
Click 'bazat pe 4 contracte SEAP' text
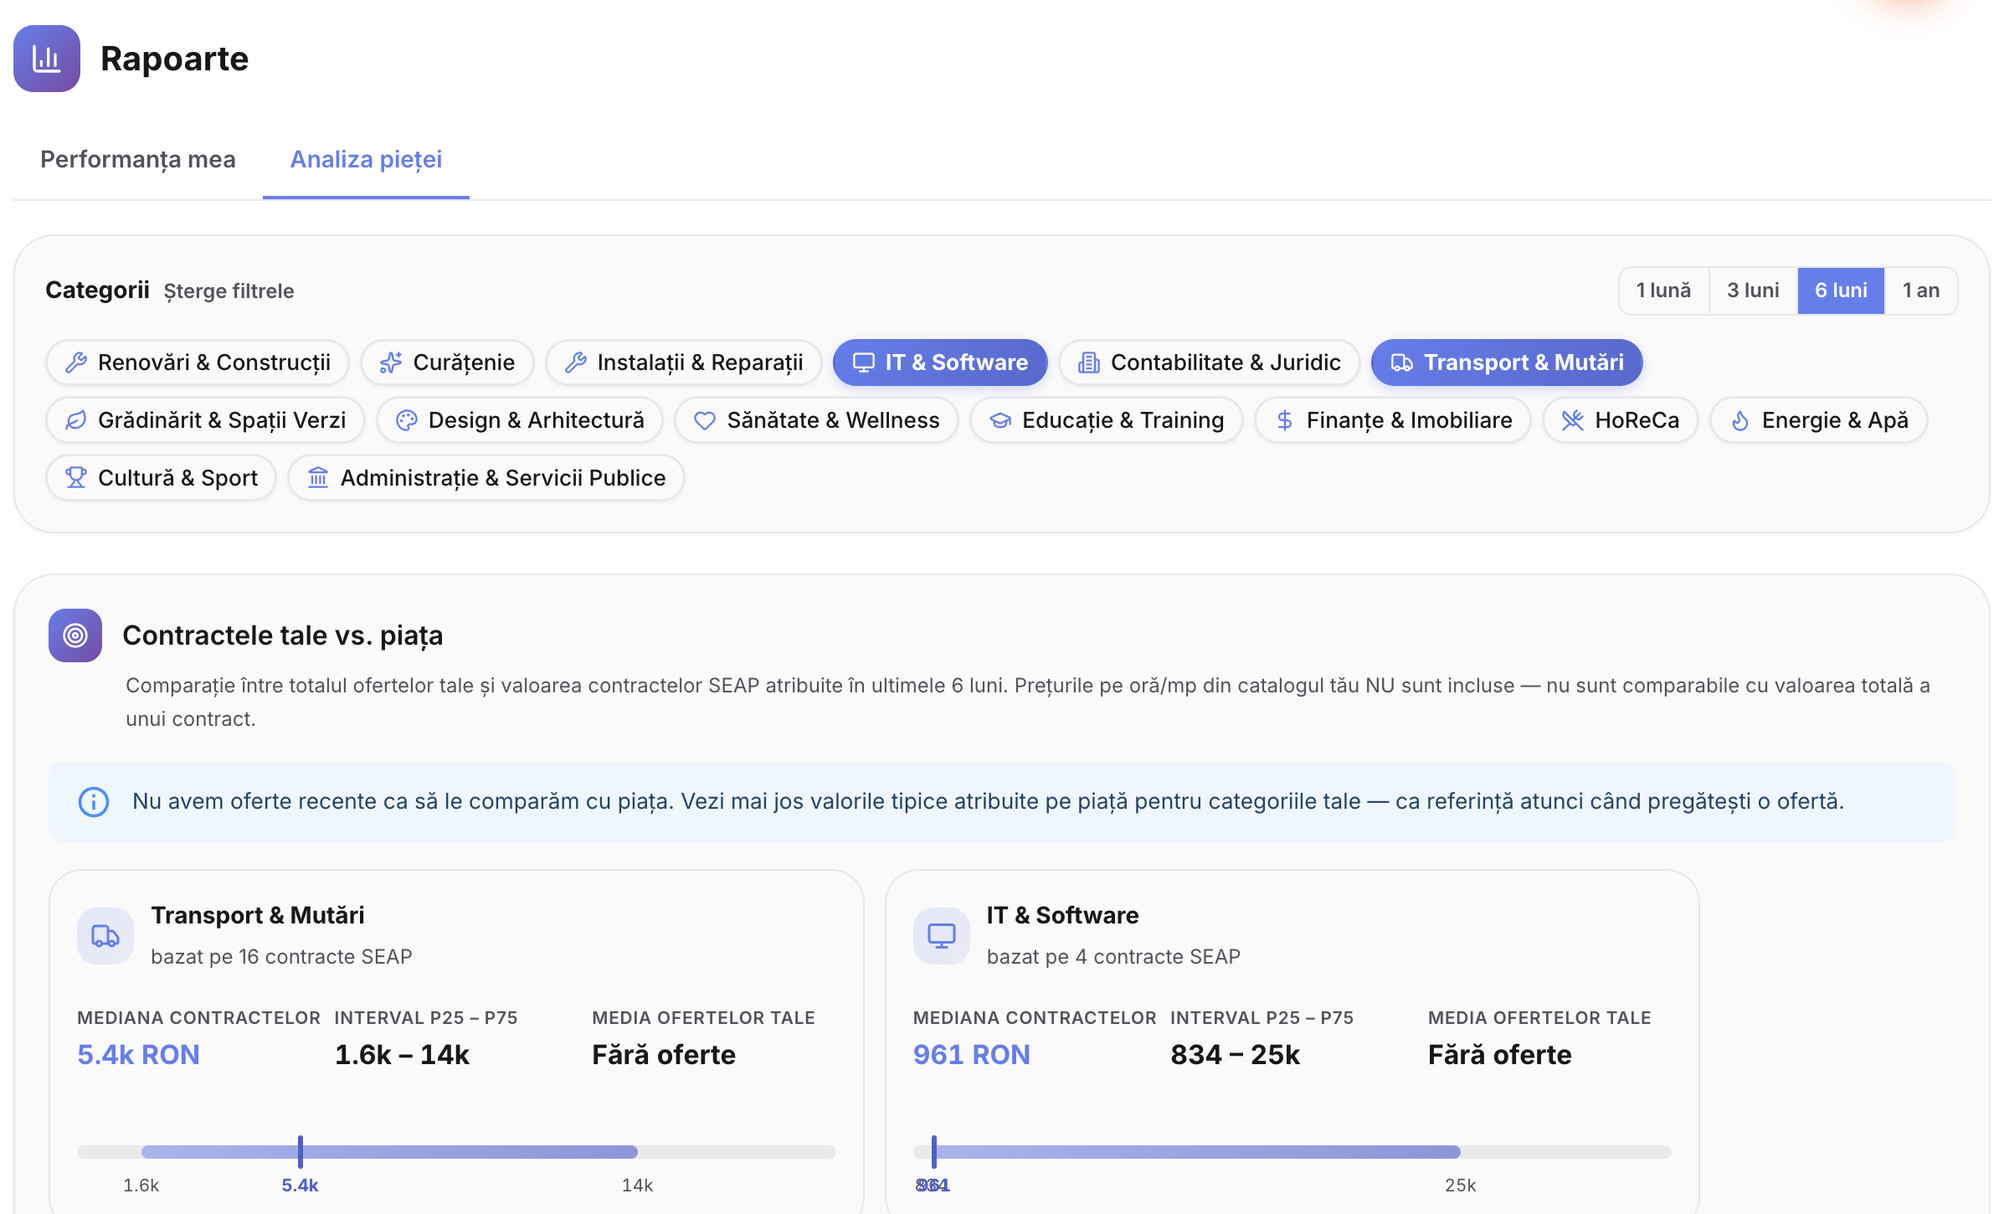1113,957
